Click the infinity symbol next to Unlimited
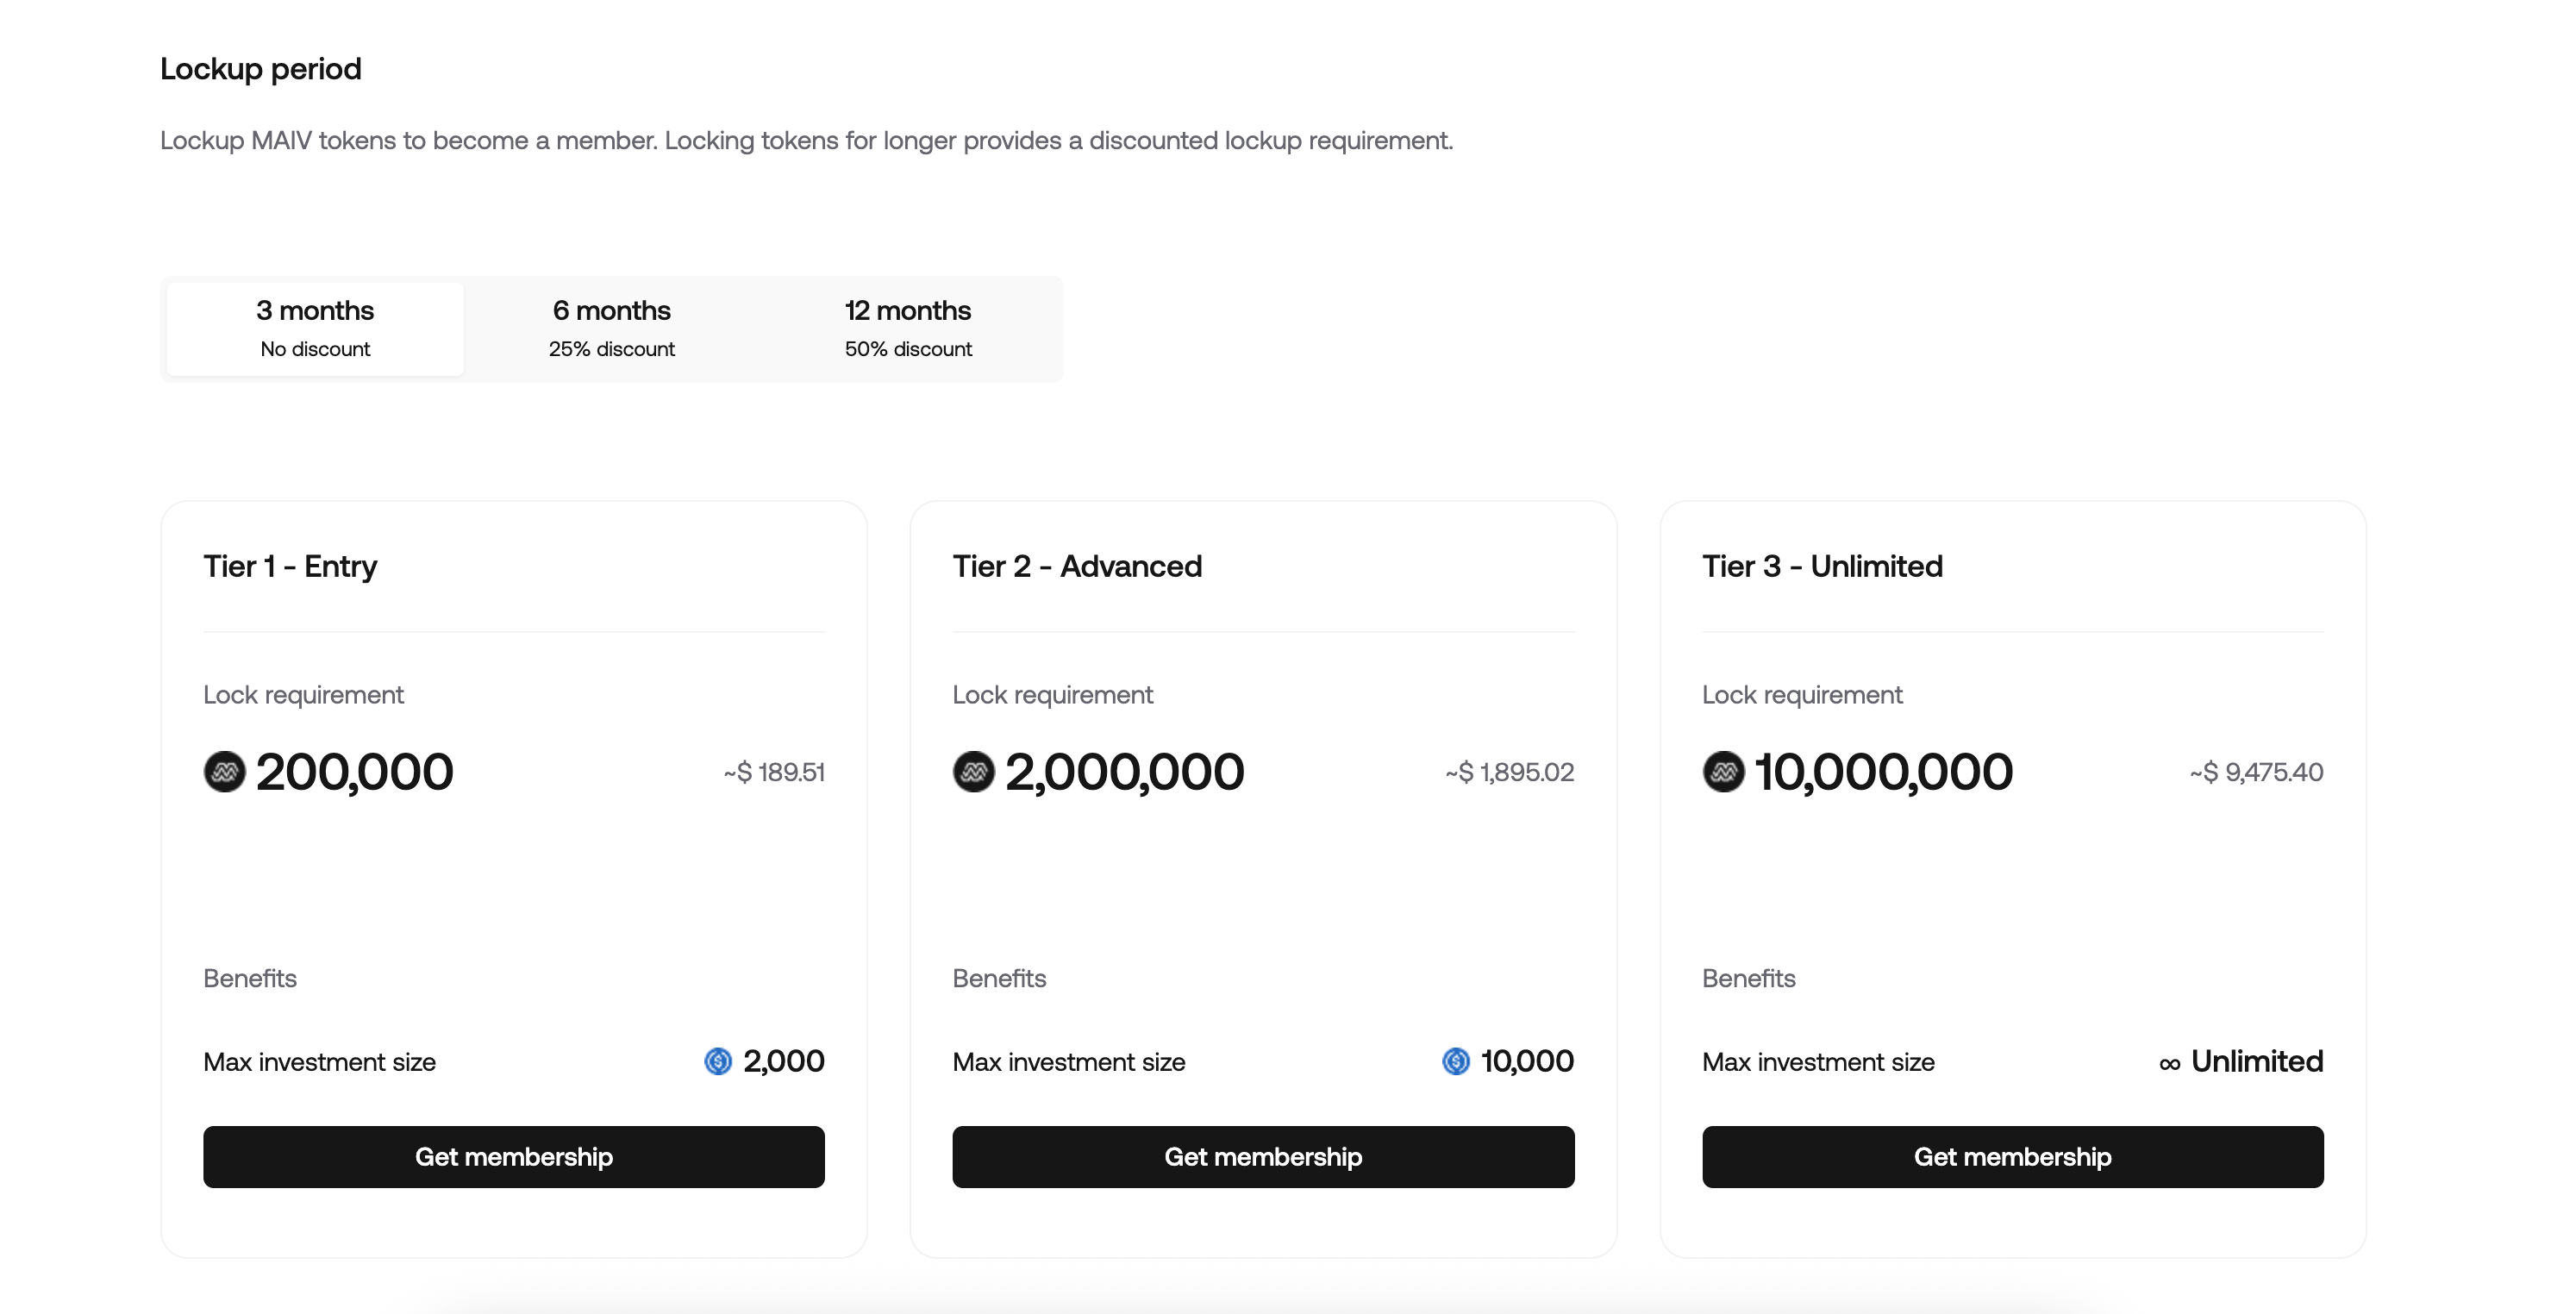Viewport: 2576px width, 1314px height. 2169,1064
